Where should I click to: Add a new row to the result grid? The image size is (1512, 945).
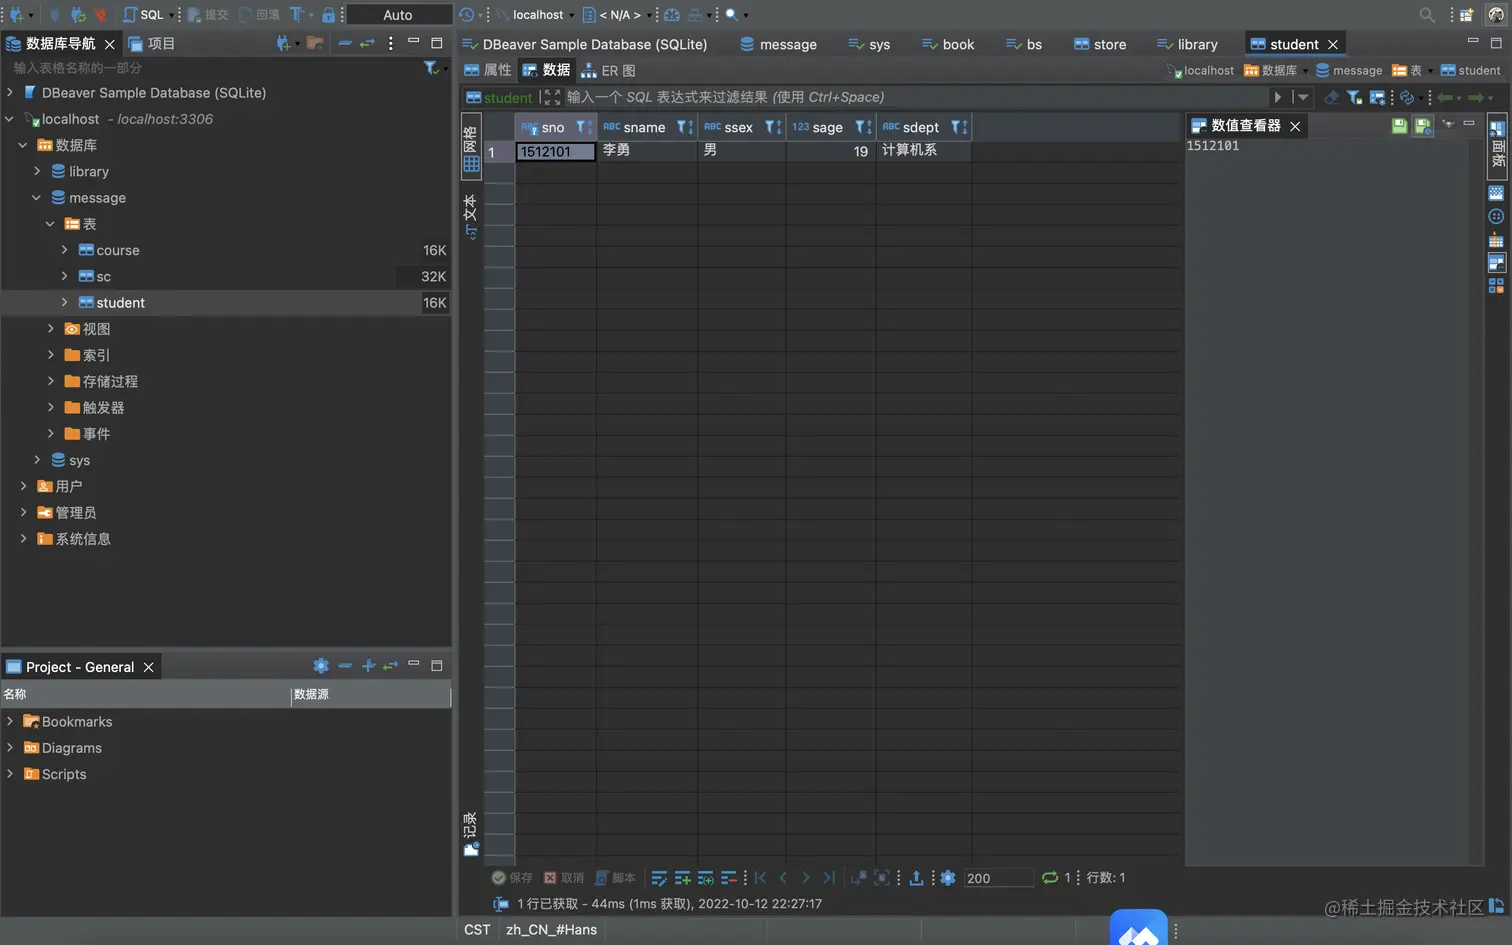683,877
